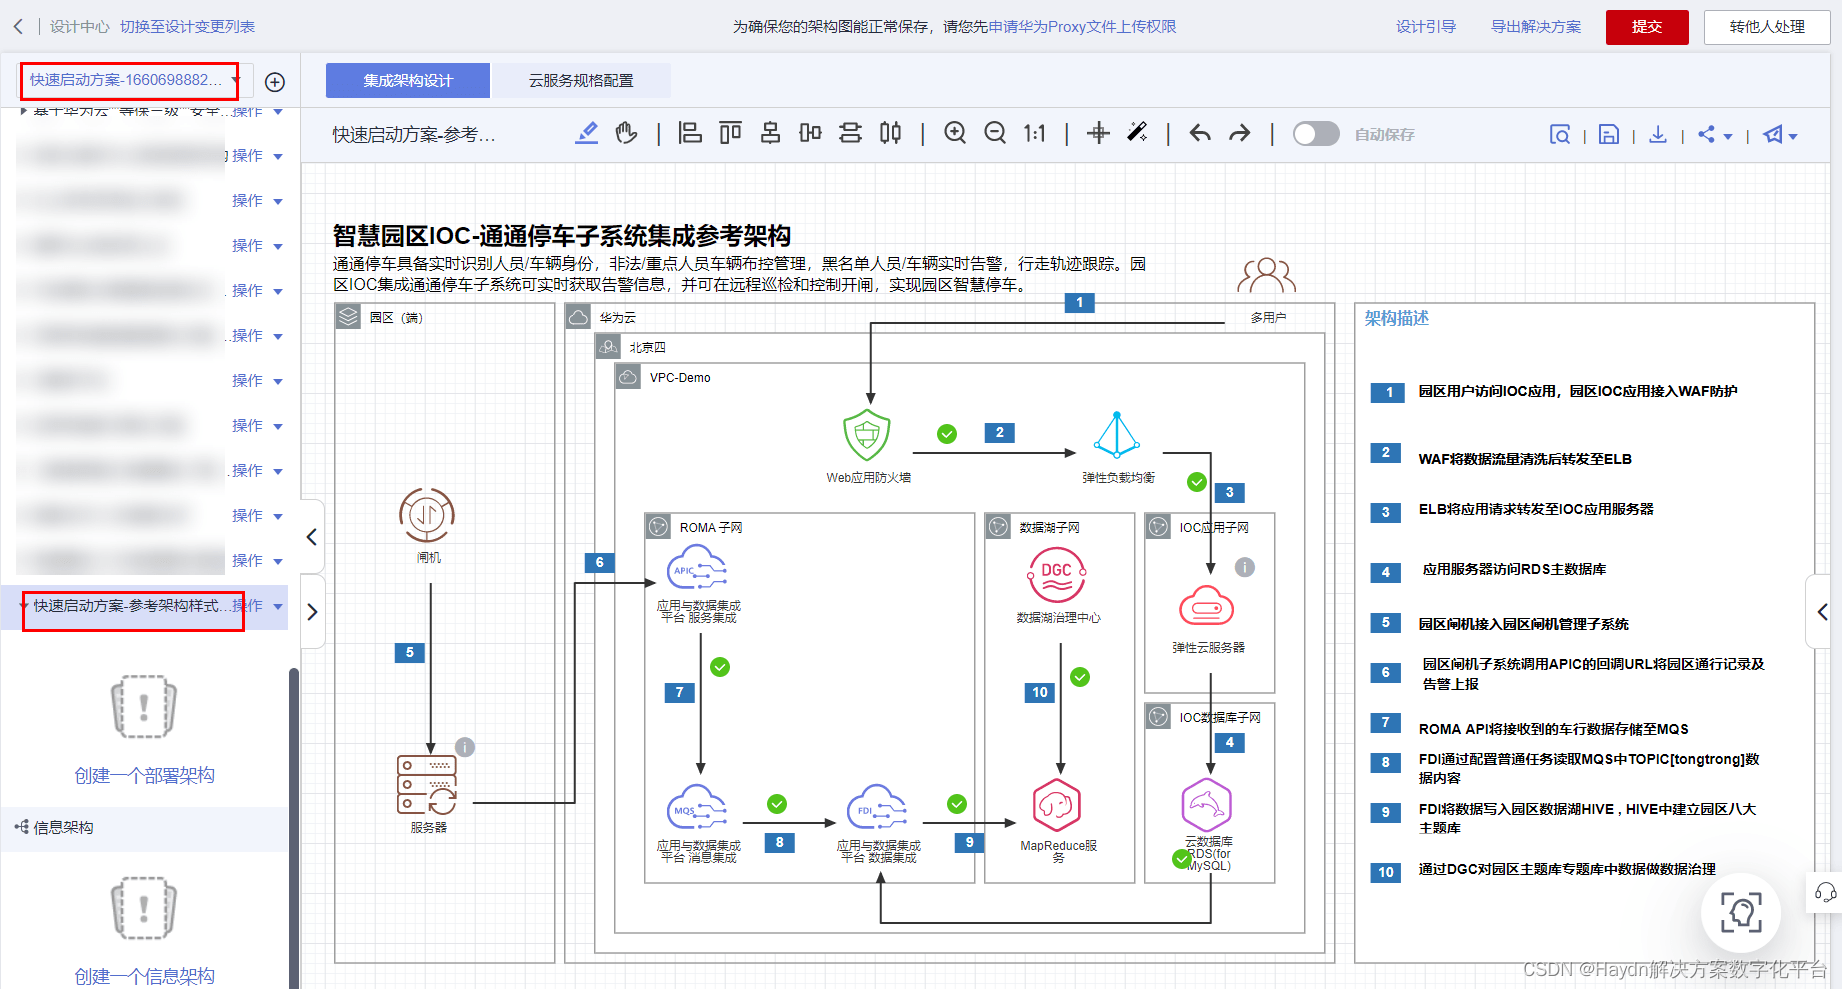The width and height of the screenshot is (1842, 989).
Task: Open 操作 menu for 快速启动方案-参考架构样式 row
Action: (258, 606)
